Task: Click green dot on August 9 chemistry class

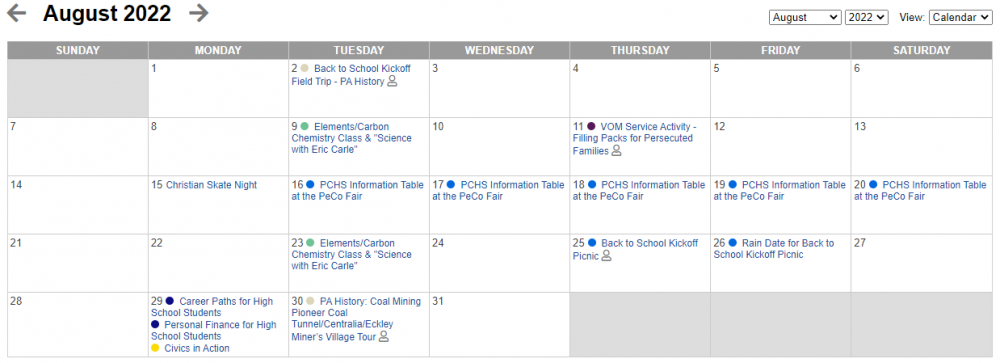Action: (305, 126)
